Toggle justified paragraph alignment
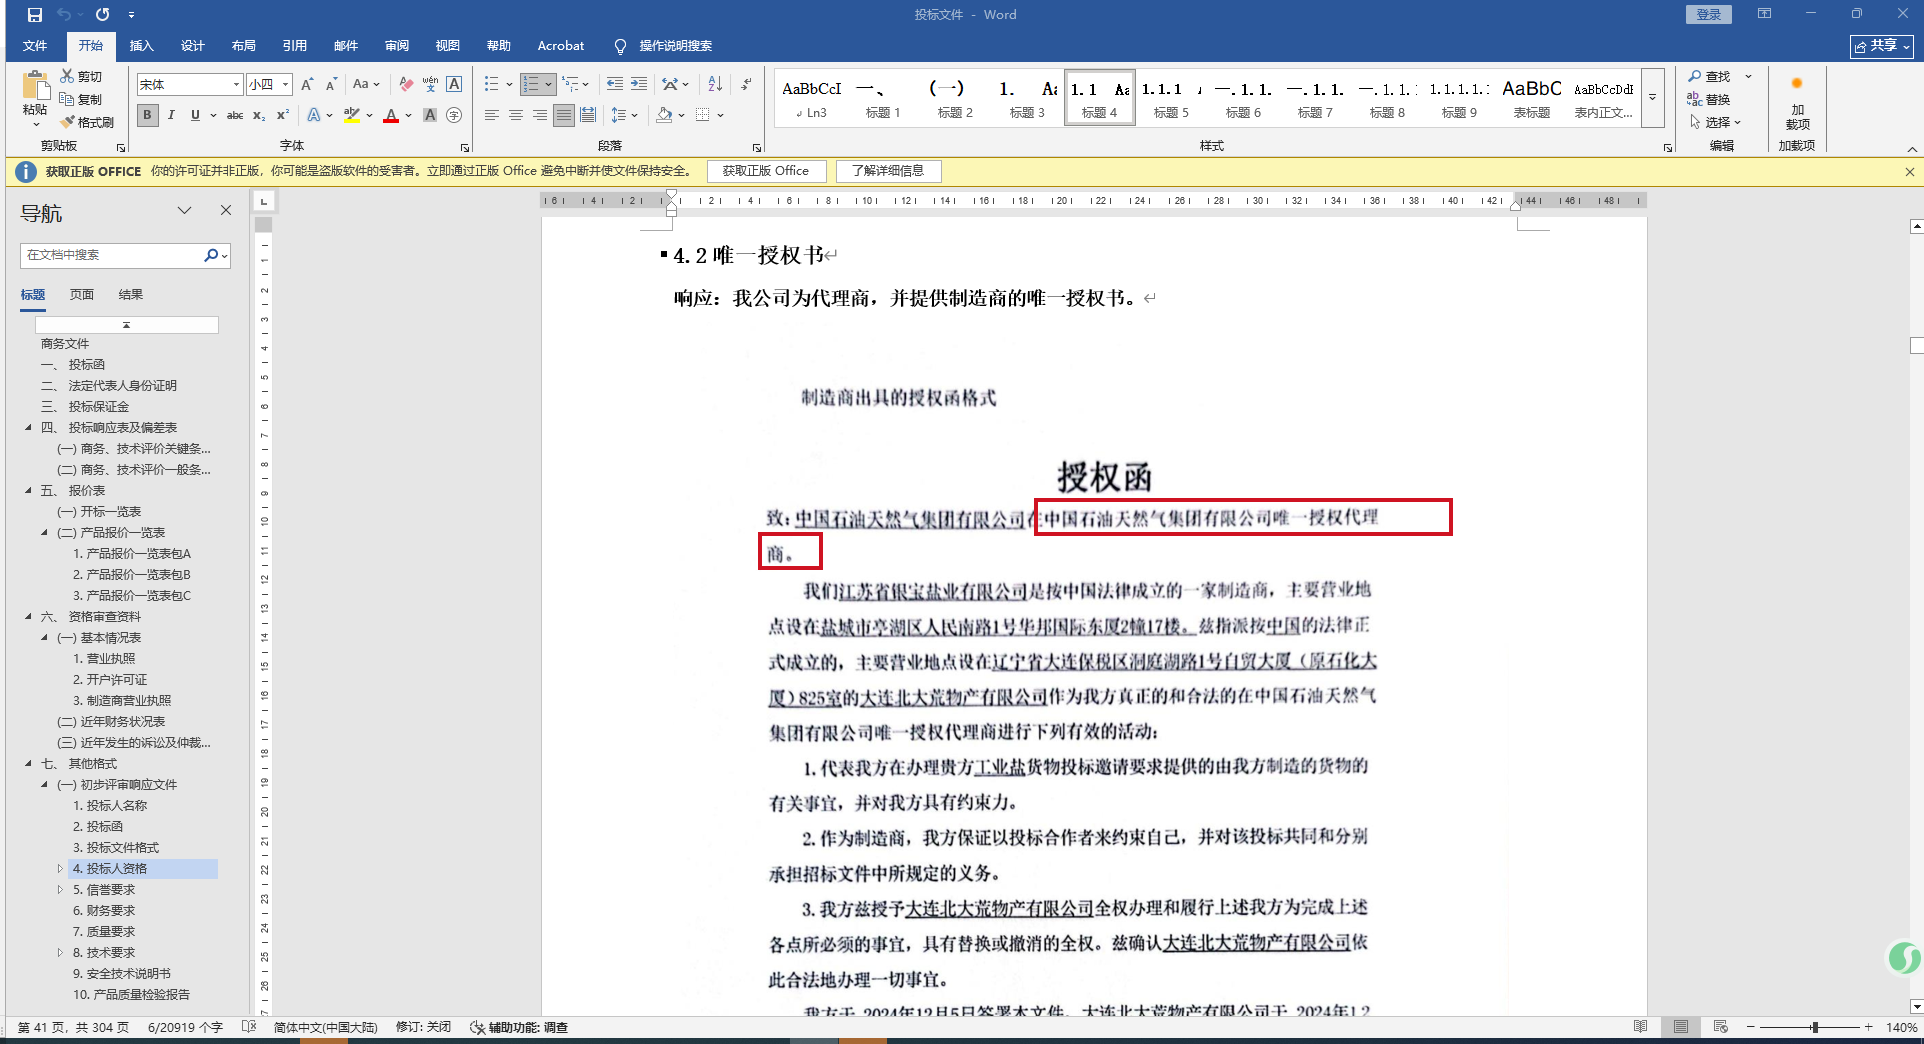1924x1044 pixels. click(x=564, y=116)
